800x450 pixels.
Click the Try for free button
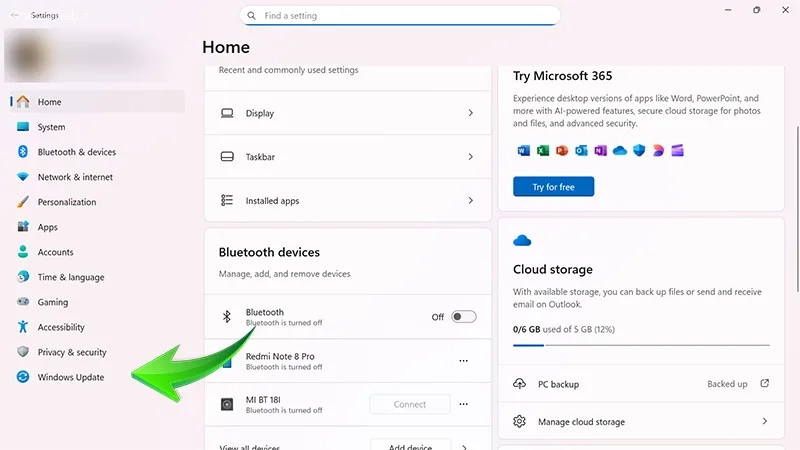point(553,187)
